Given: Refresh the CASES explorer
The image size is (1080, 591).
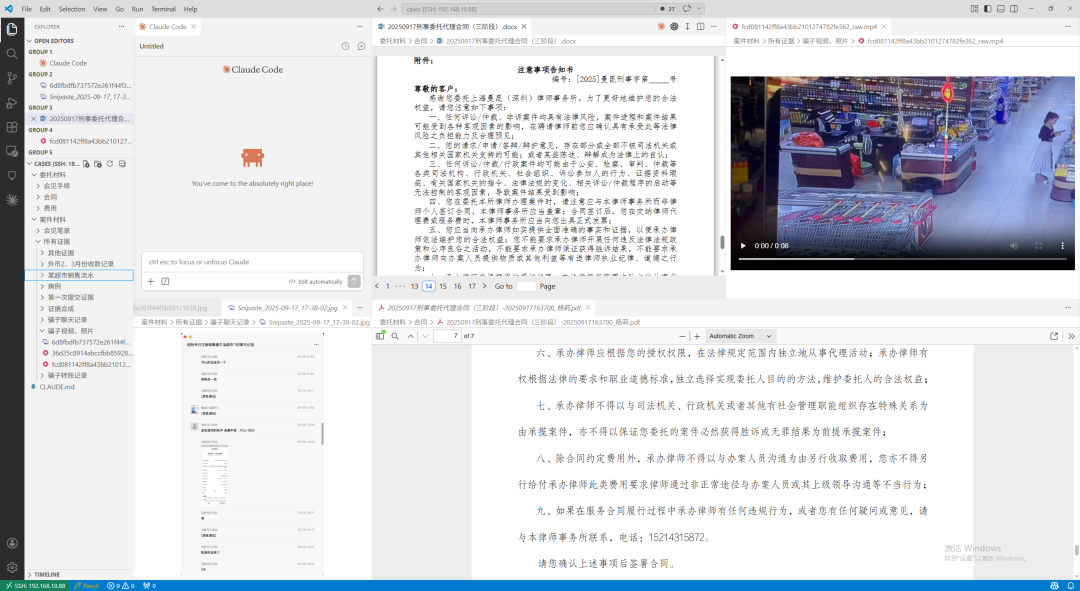Looking at the screenshot, I should [x=110, y=164].
